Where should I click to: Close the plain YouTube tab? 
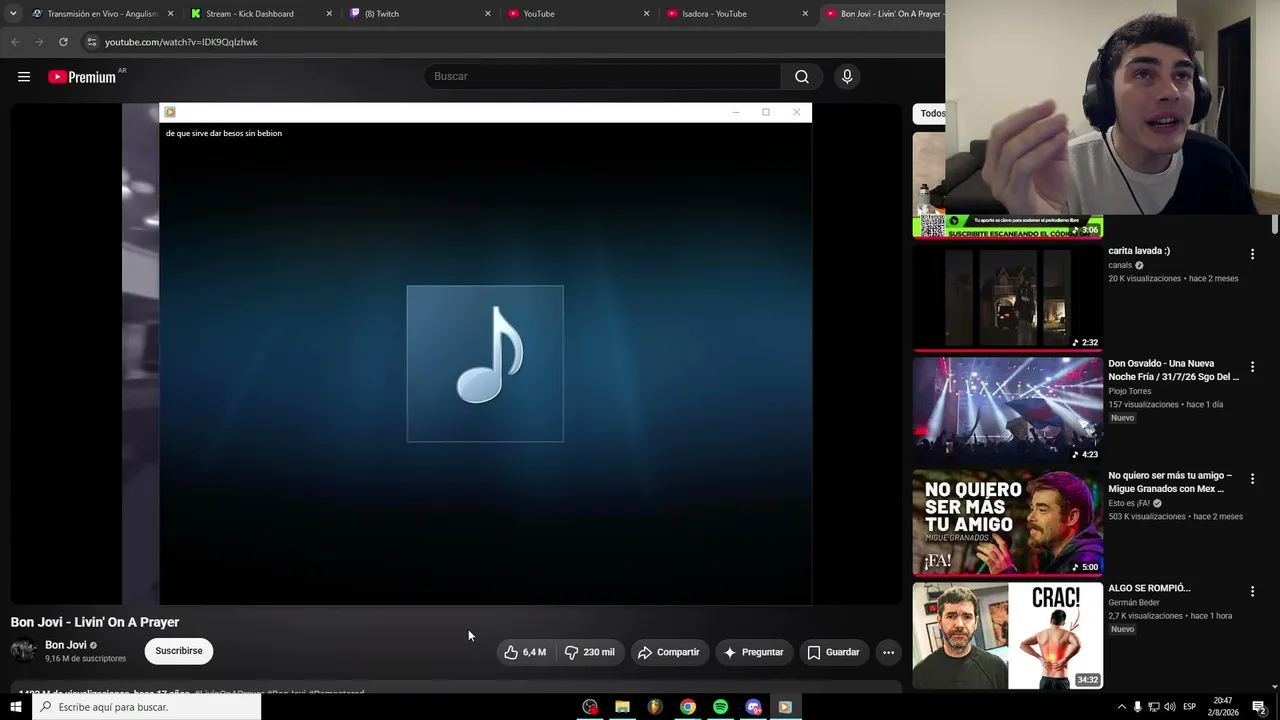click(x=646, y=14)
